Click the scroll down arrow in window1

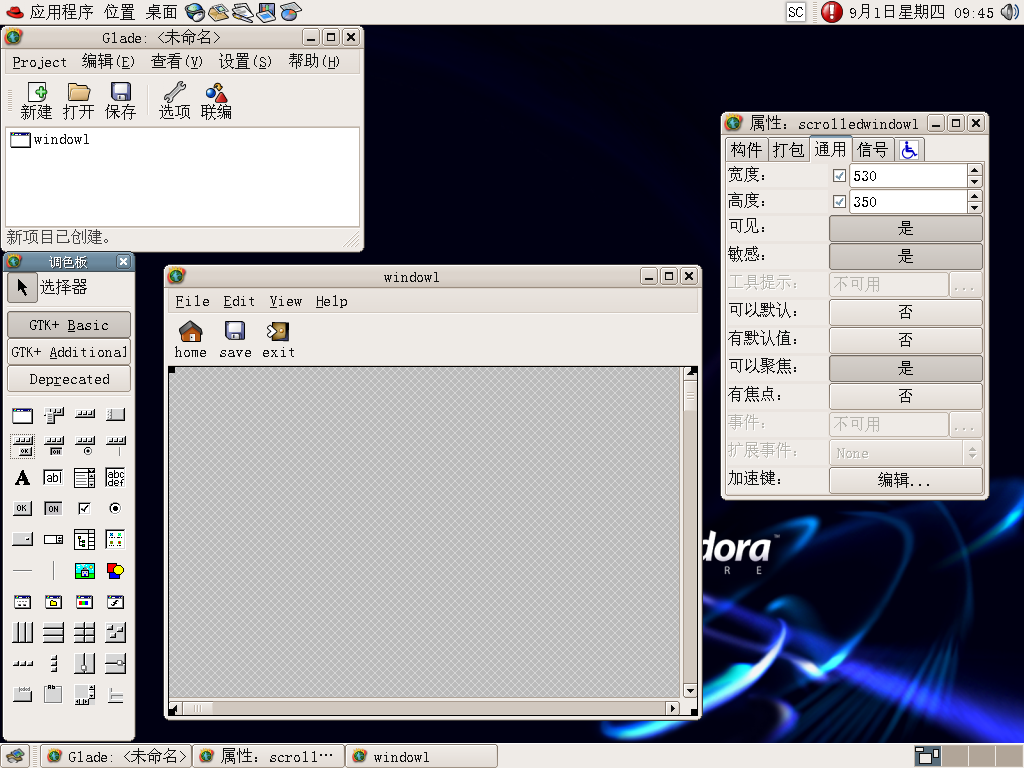tap(690, 691)
